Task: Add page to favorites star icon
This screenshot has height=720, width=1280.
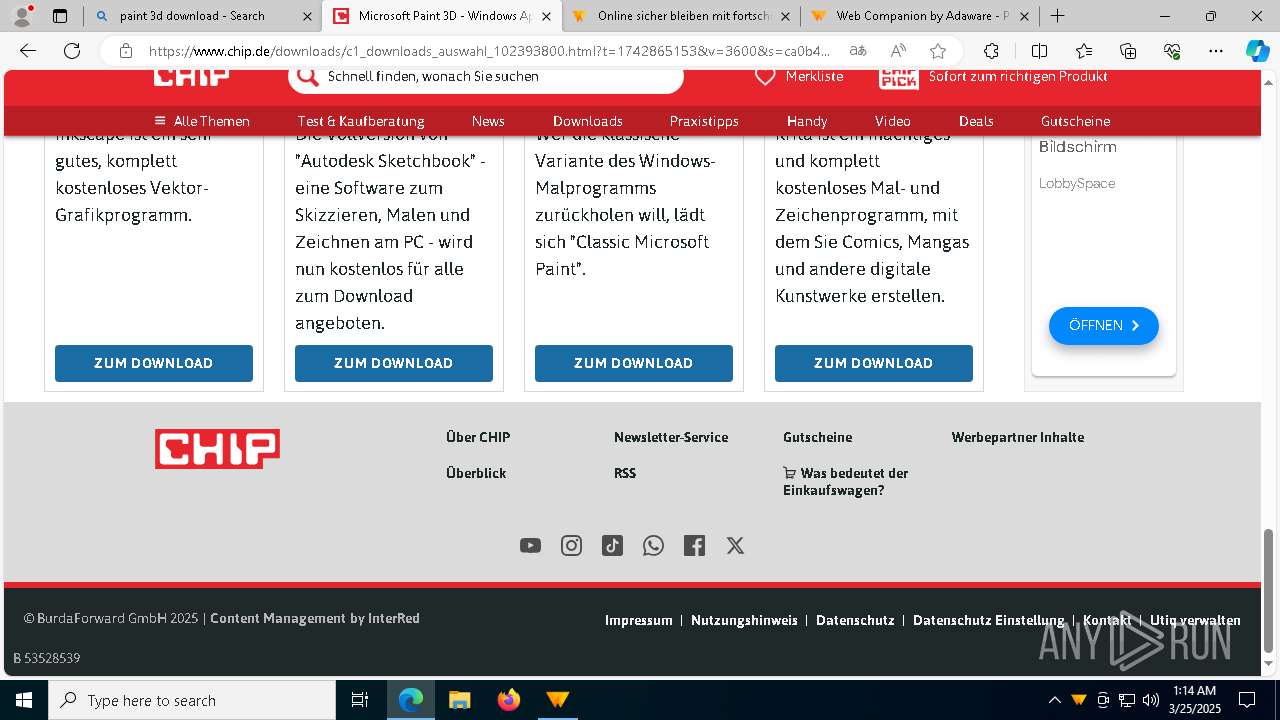Action: click(x=938, y=51)
